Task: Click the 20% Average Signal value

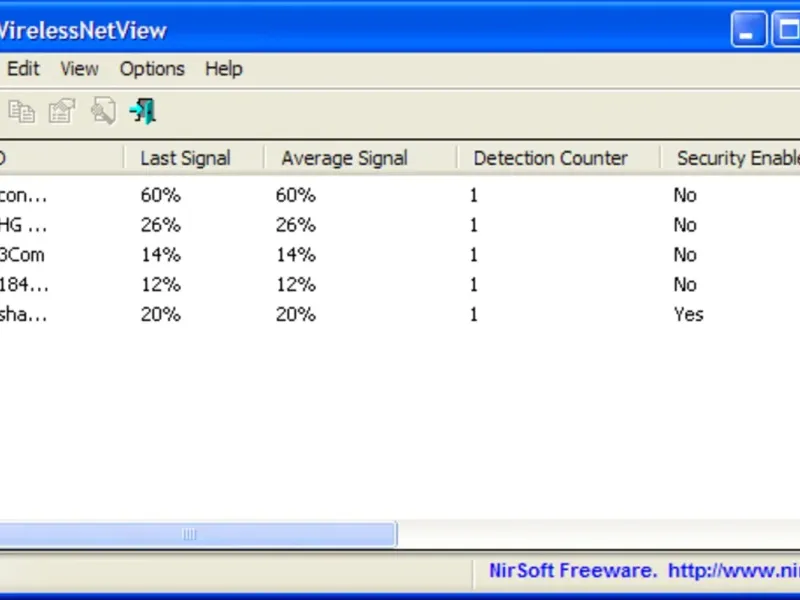Action: [x=296, y=314]
